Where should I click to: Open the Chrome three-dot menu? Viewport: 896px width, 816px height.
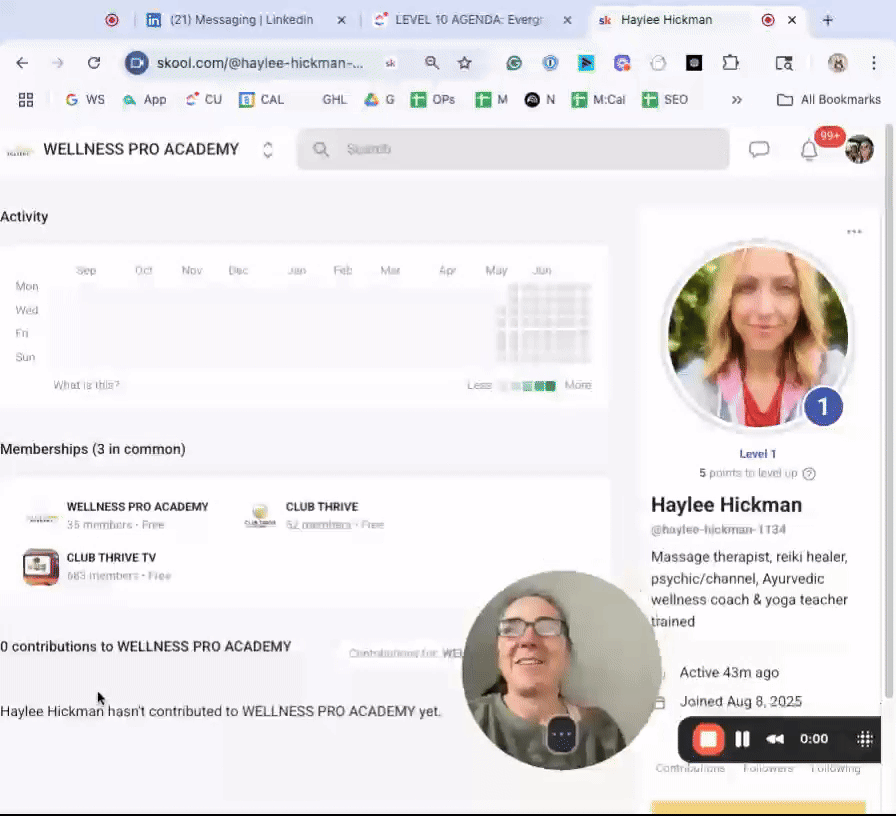point(874,63)
